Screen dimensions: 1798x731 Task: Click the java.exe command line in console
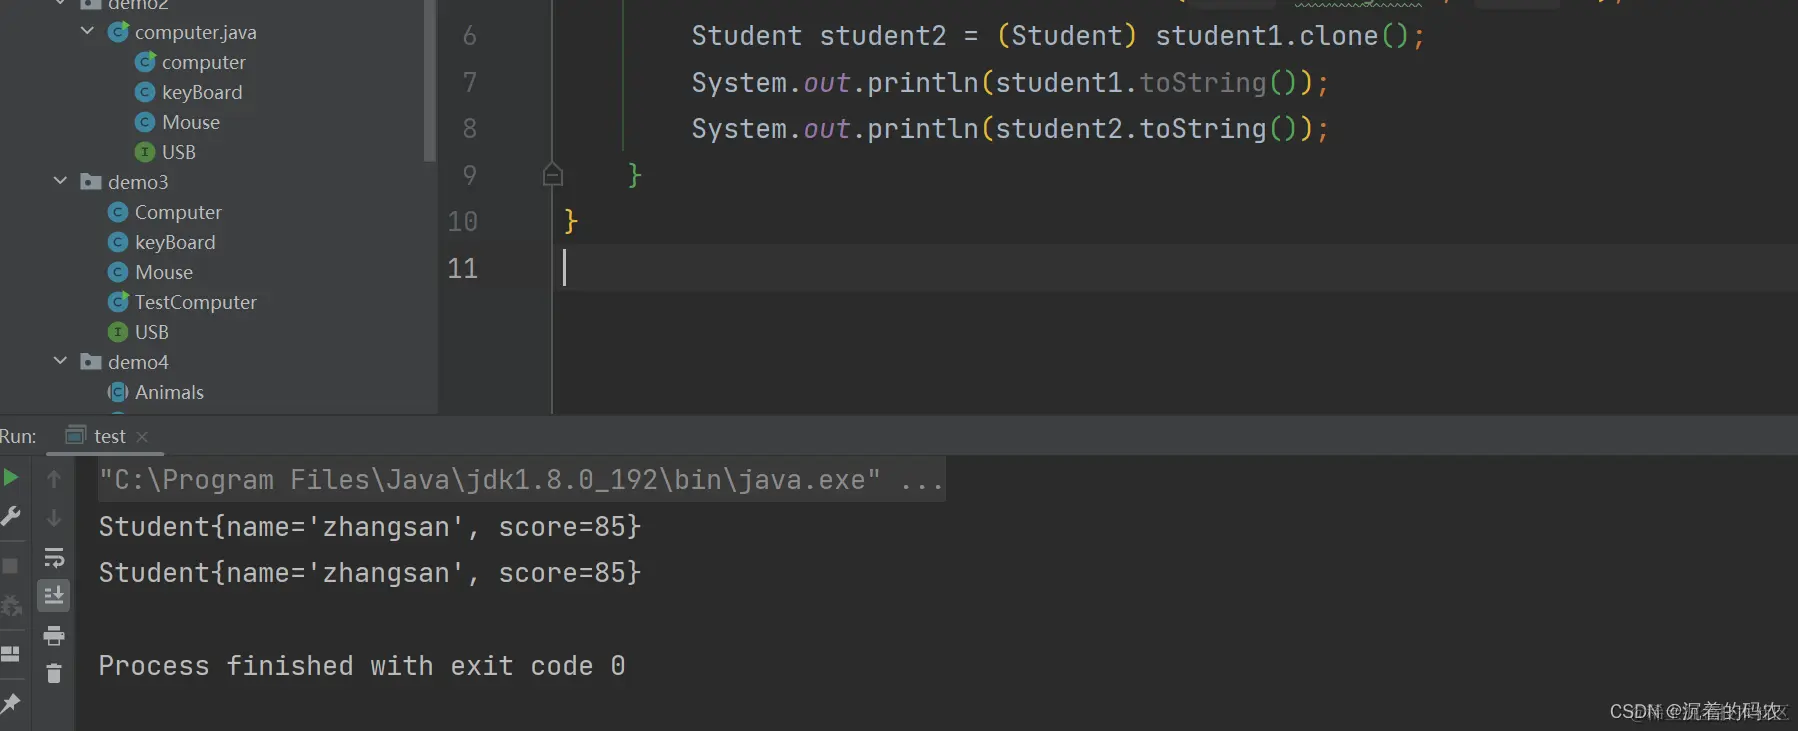pyautogui.click(x=521, y=480)
